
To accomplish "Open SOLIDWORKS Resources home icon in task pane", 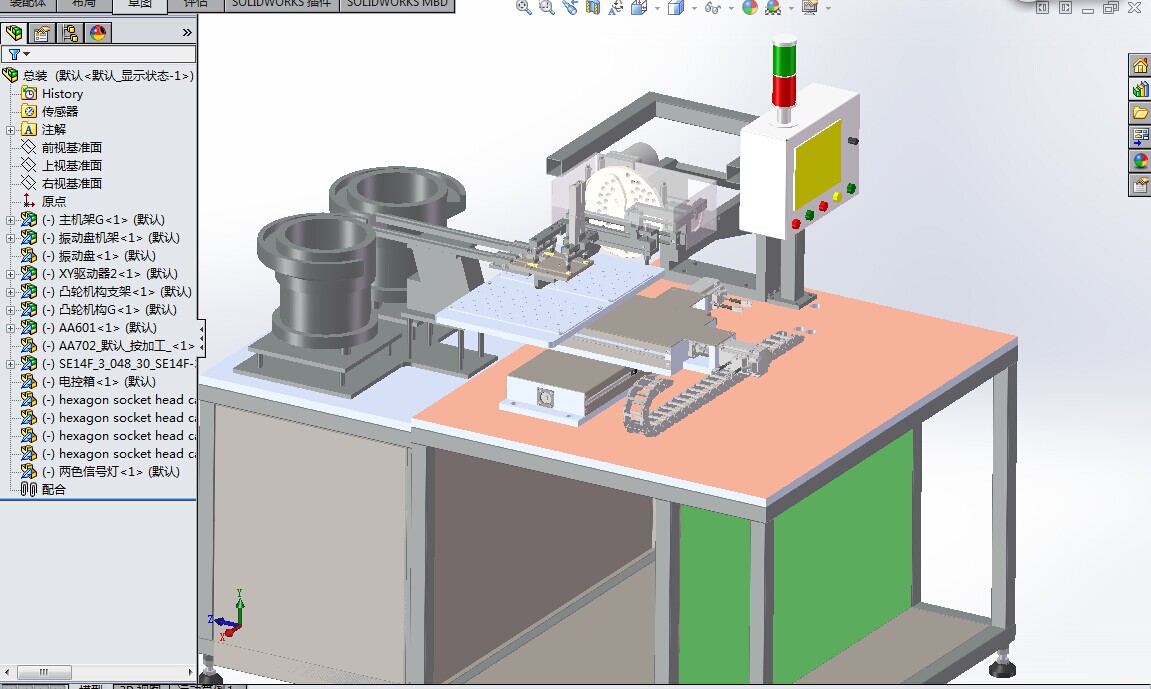I will [x=1140, y=66].
